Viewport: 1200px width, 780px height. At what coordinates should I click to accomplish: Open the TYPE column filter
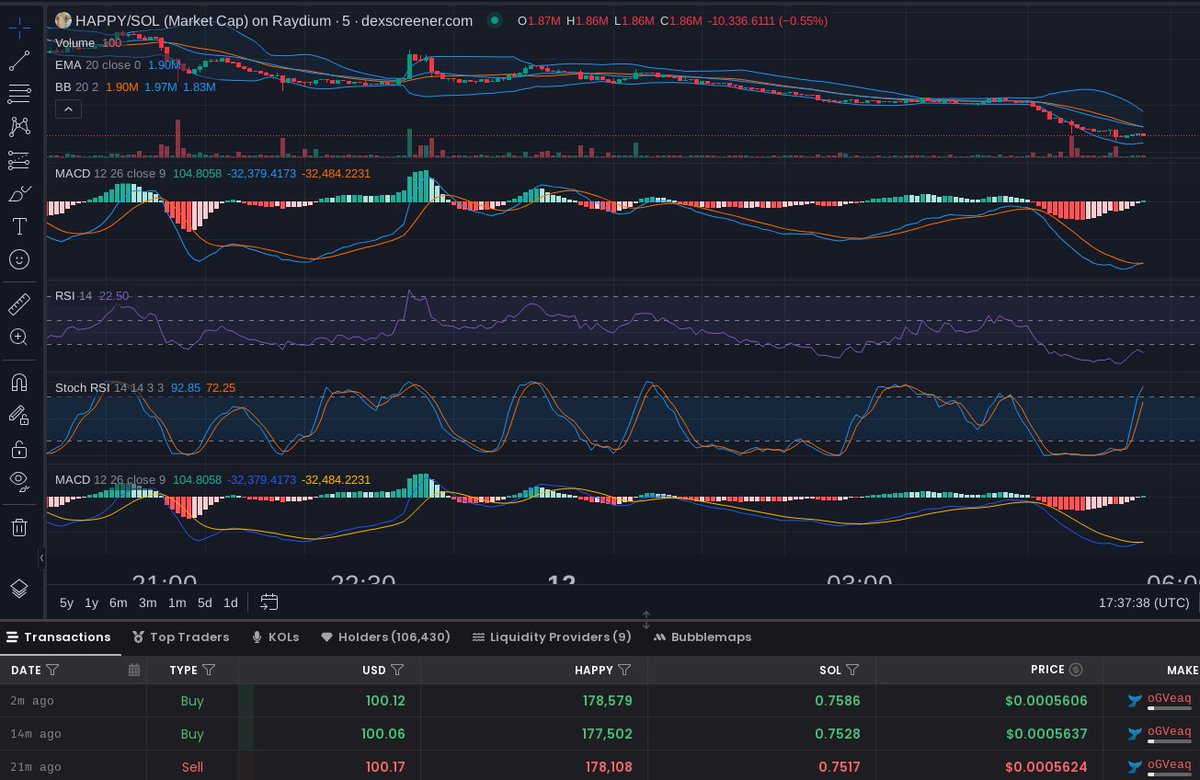209,670
